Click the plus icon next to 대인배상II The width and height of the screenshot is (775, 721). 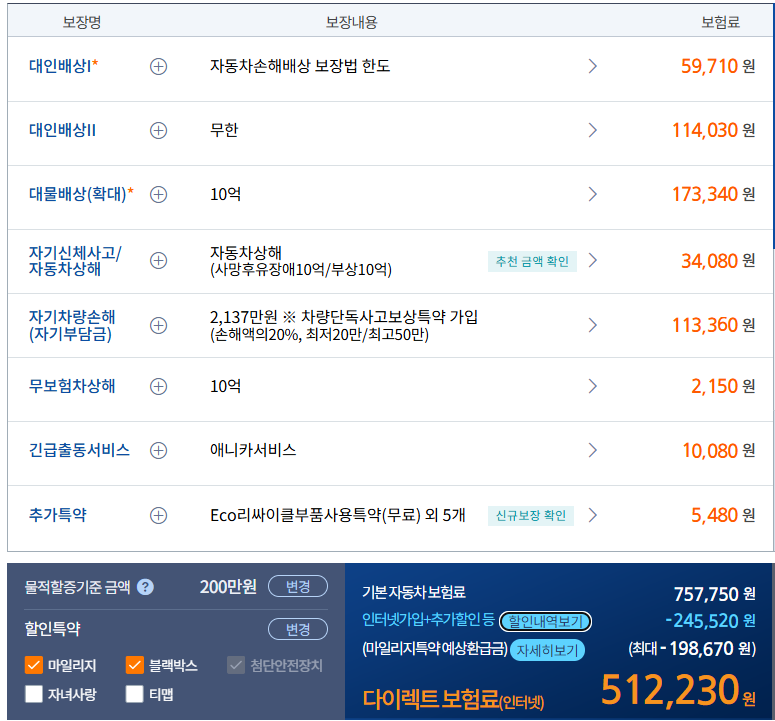(158, 130)
